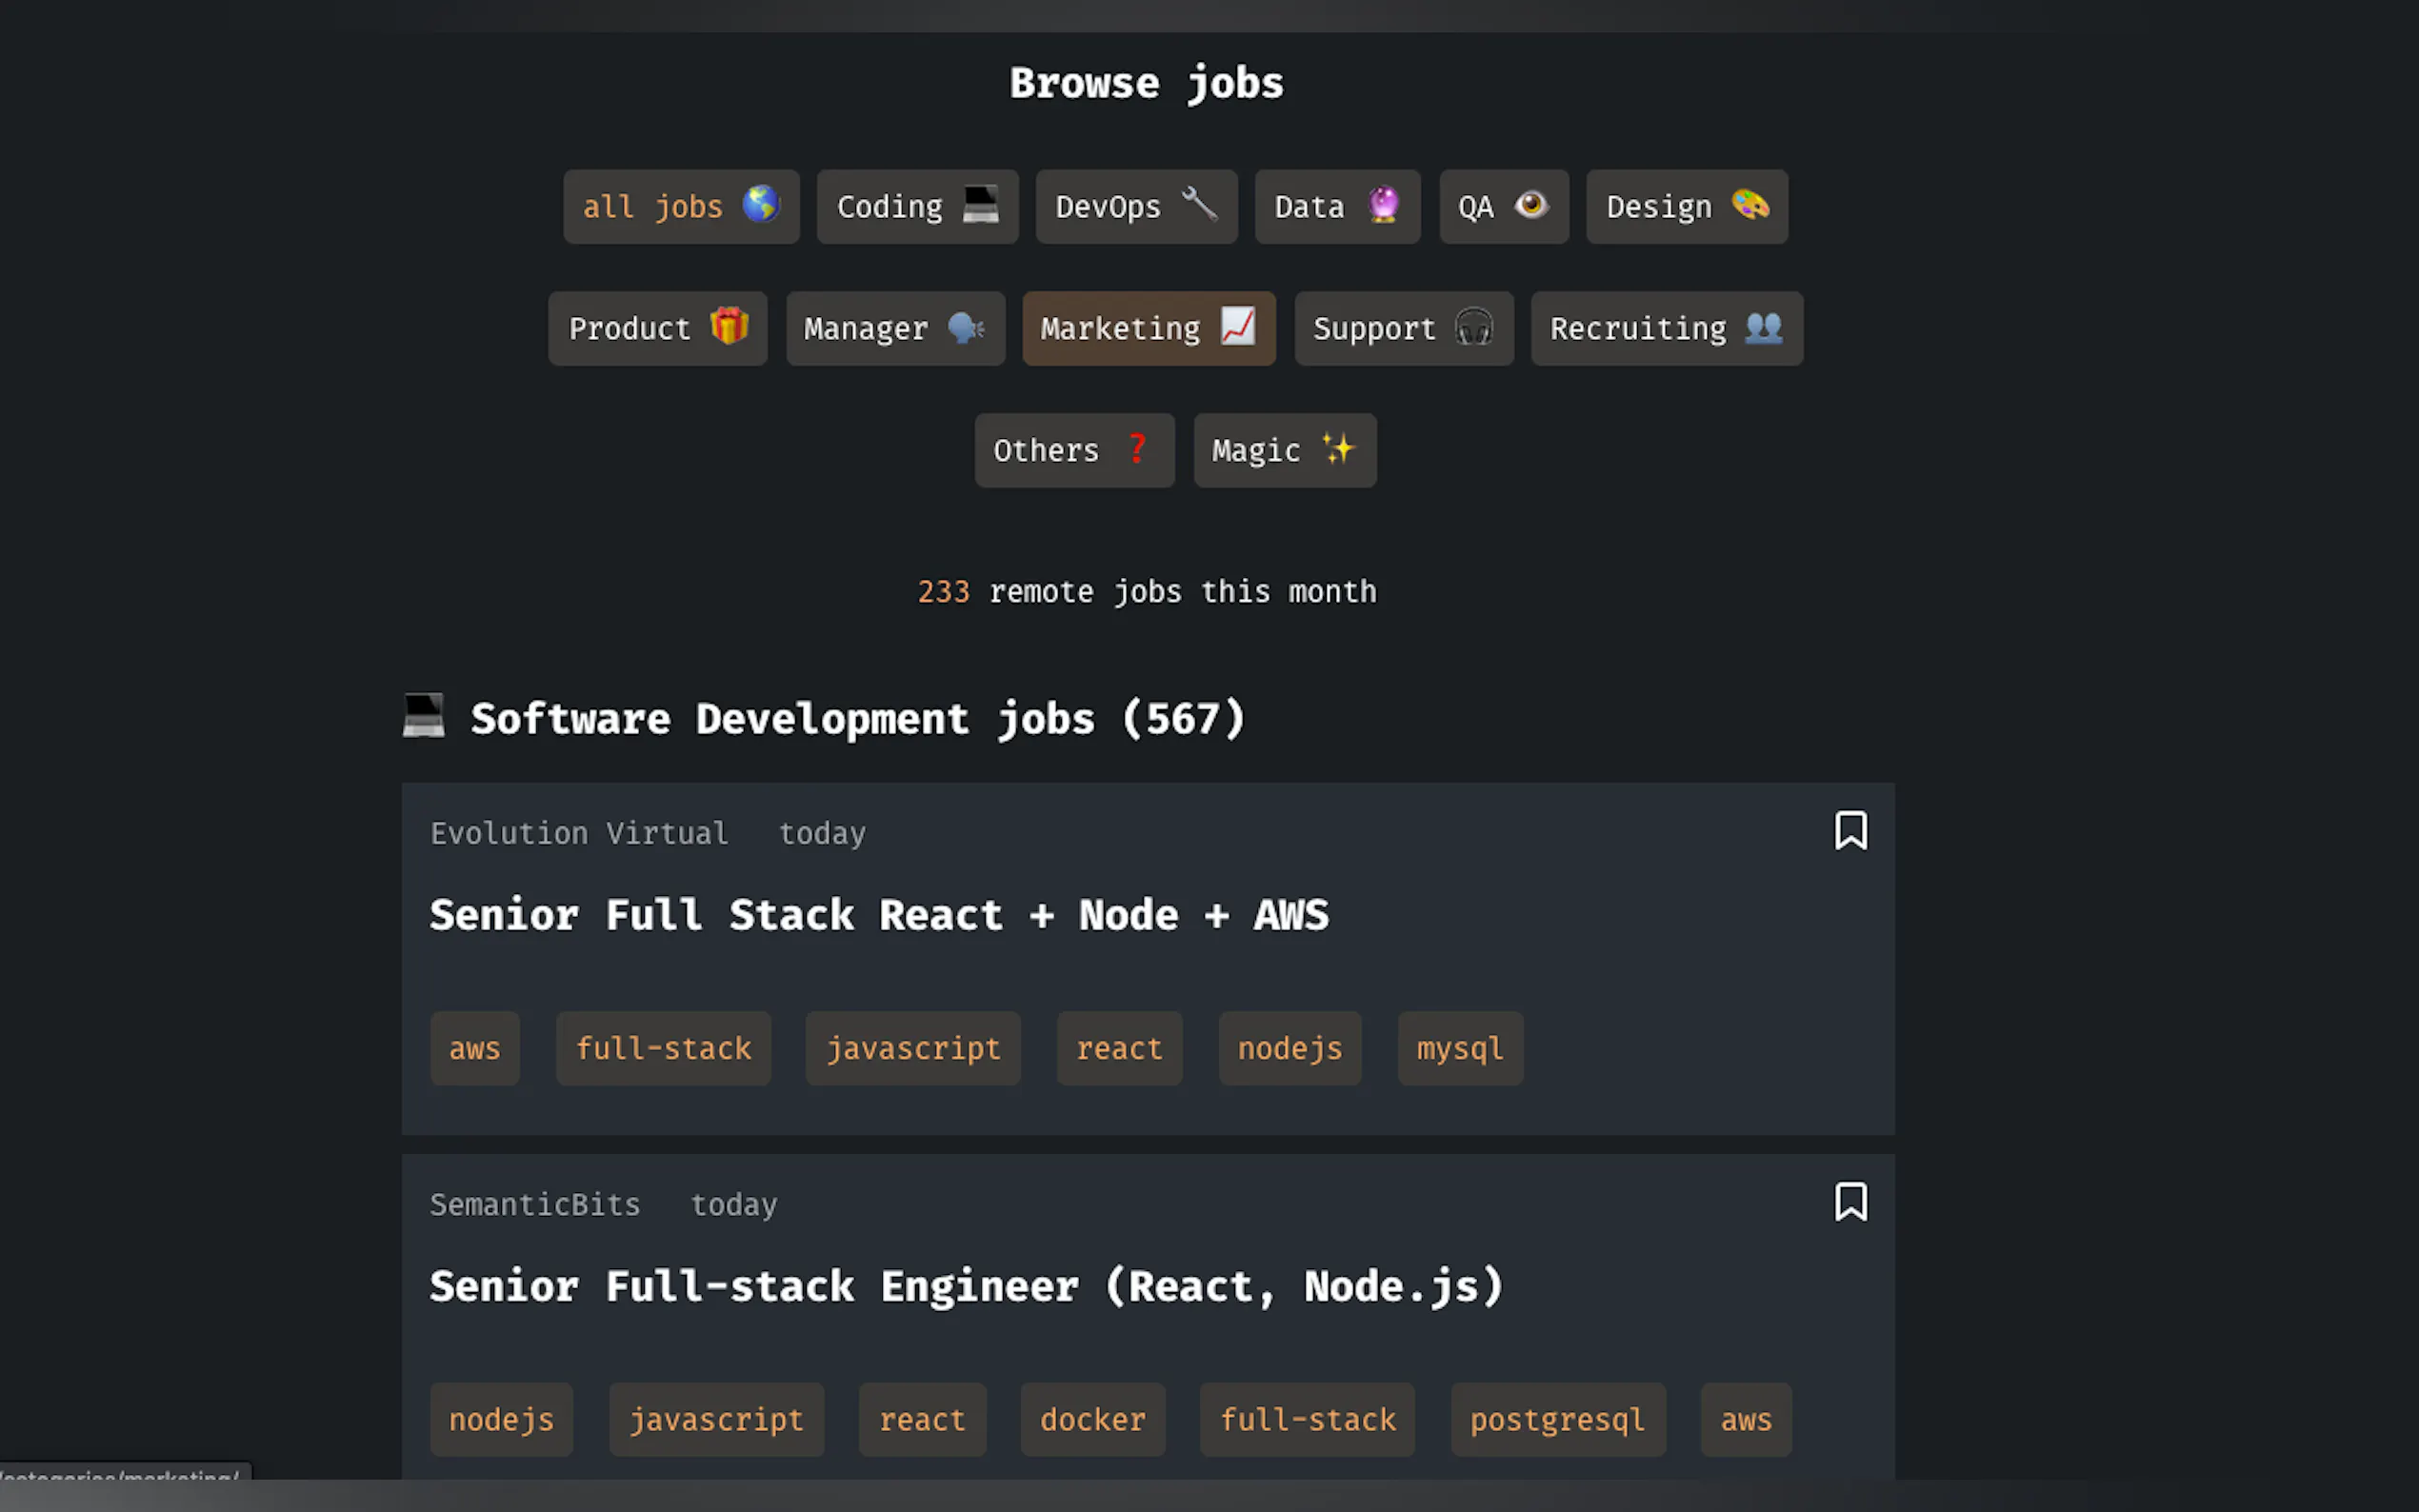
Task: Open the Manager jobs category
Action: point(894,329)
